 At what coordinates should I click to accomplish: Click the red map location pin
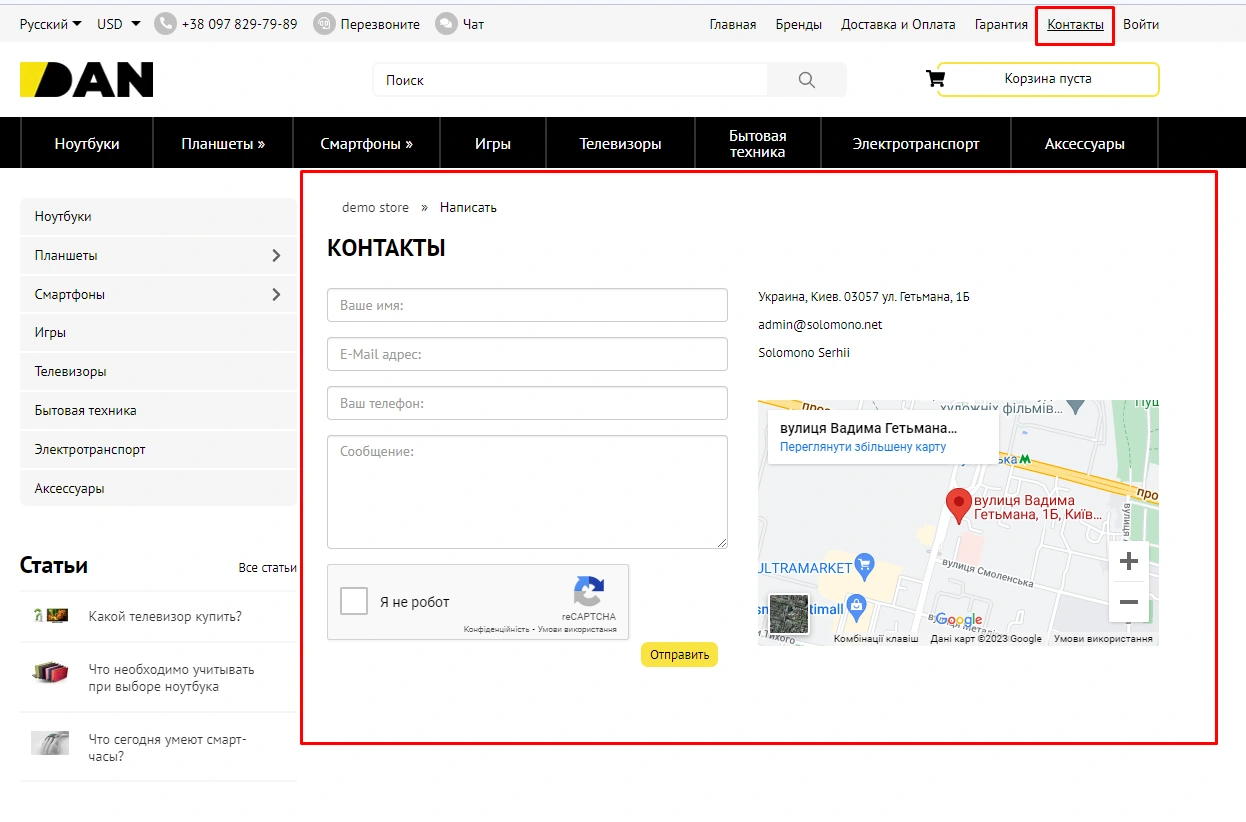pyautogui.click(x=959, y=505)
